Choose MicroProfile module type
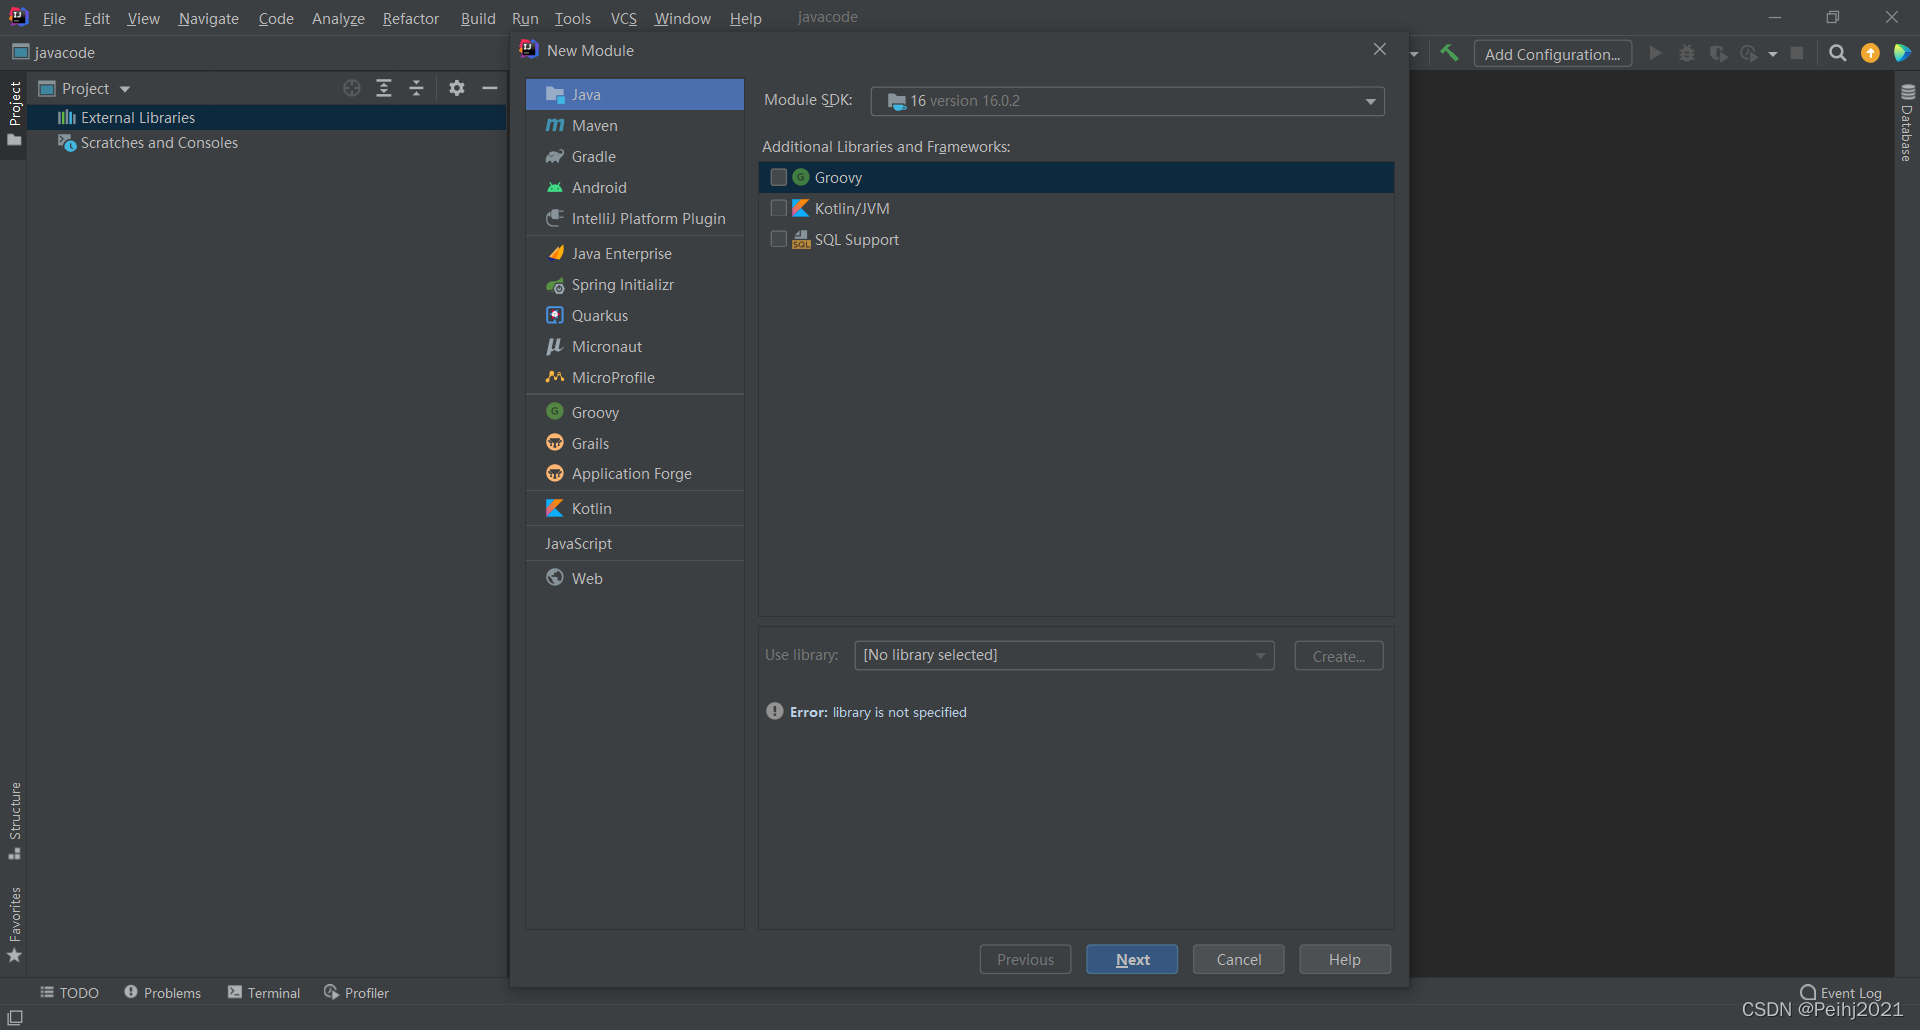The height and width of the screenshot is (1030, 1920). [634, 377]
